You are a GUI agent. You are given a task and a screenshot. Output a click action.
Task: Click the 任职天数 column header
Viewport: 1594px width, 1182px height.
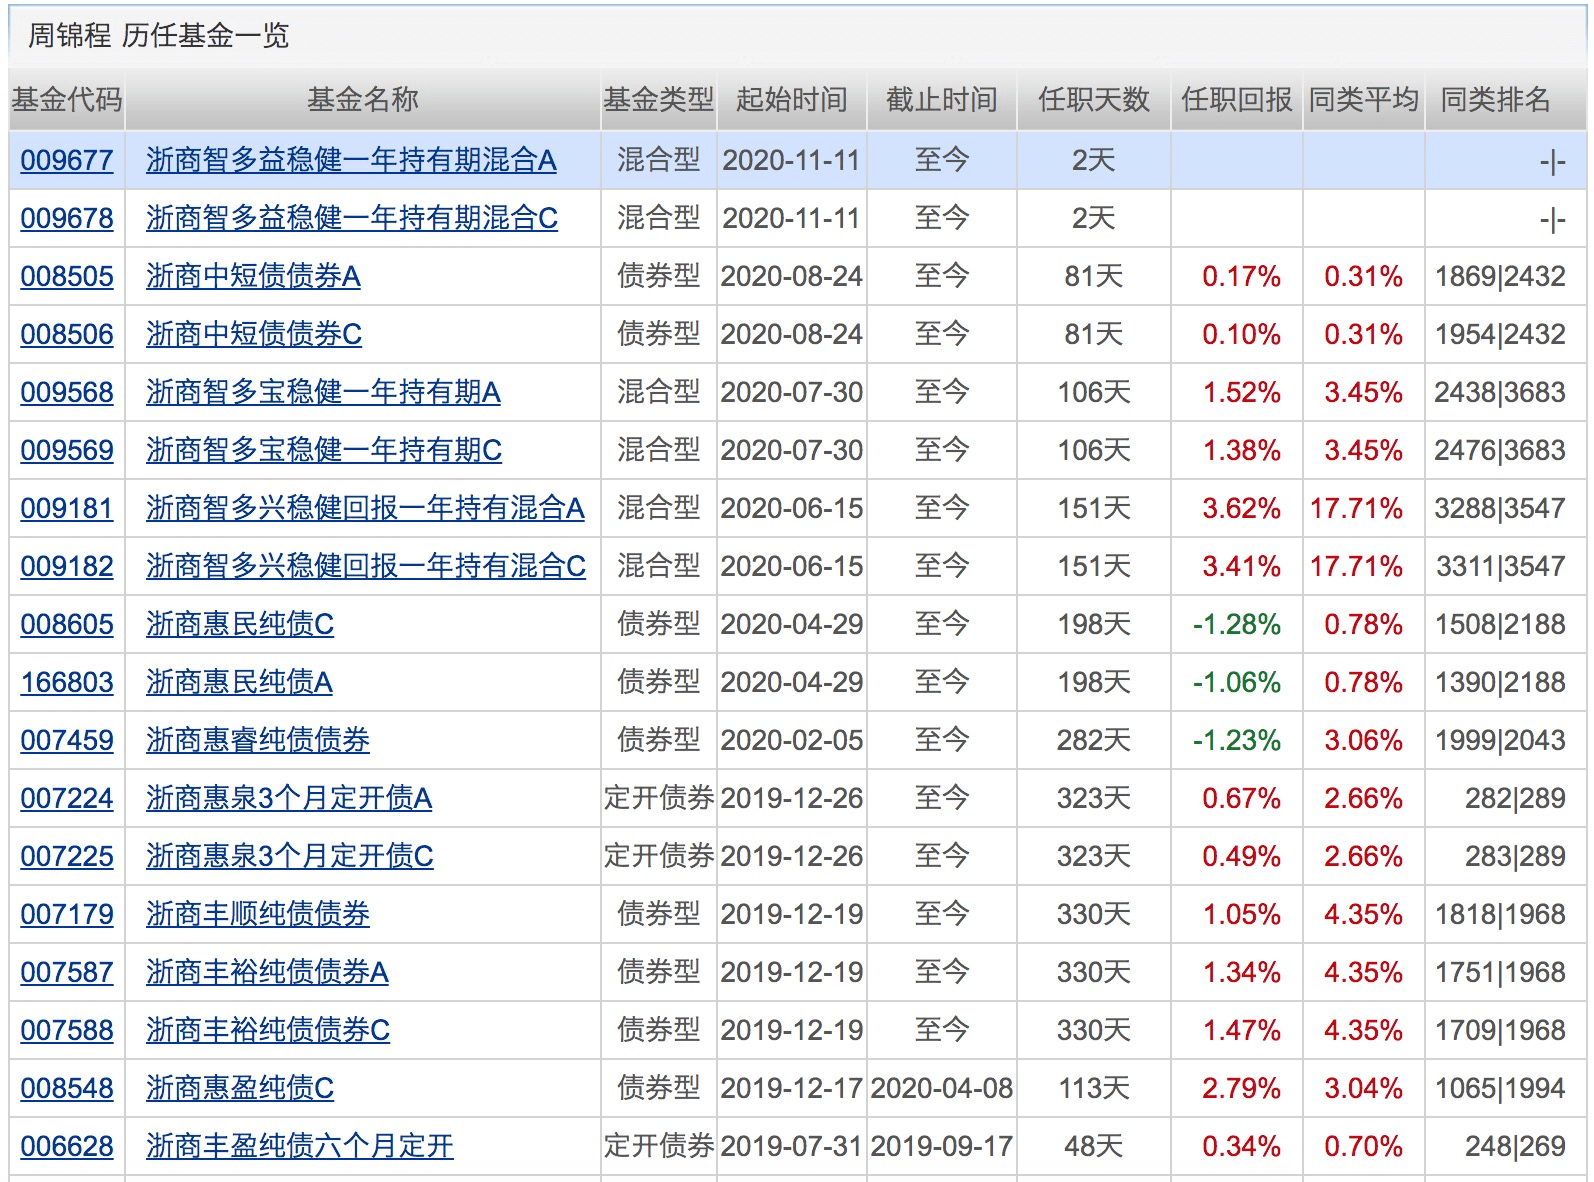click(x=1094, y=100)
